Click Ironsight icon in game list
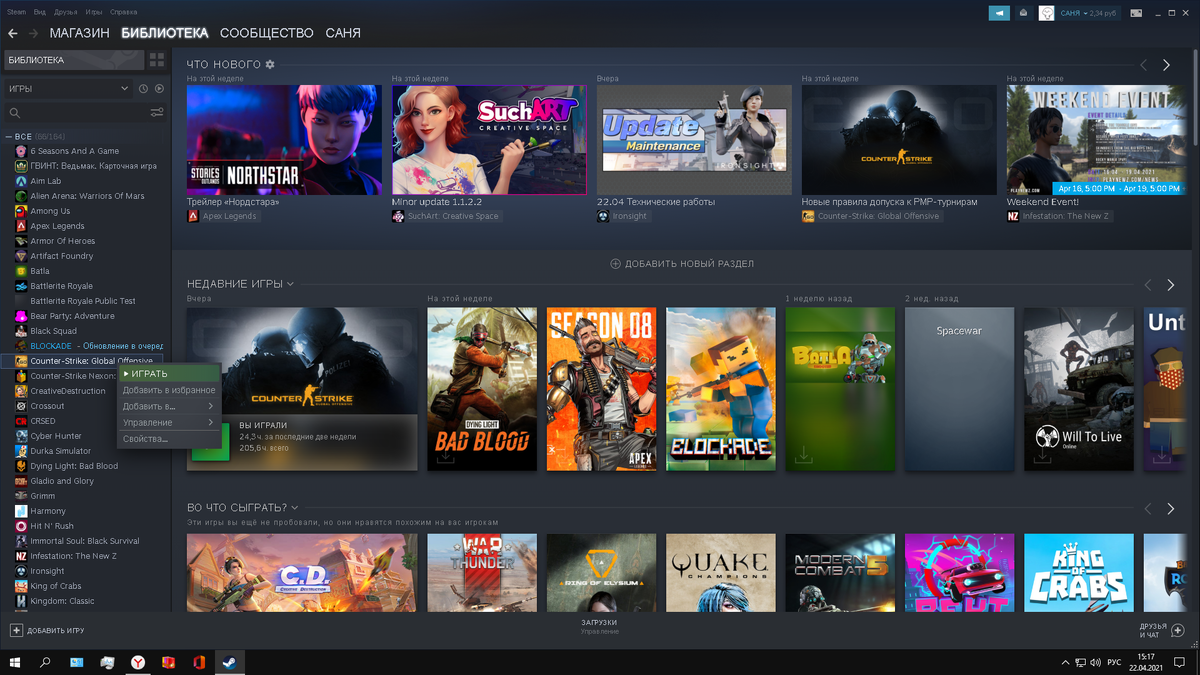The width and height of the screenshot is (1200, 675). [x=21, y=571]
